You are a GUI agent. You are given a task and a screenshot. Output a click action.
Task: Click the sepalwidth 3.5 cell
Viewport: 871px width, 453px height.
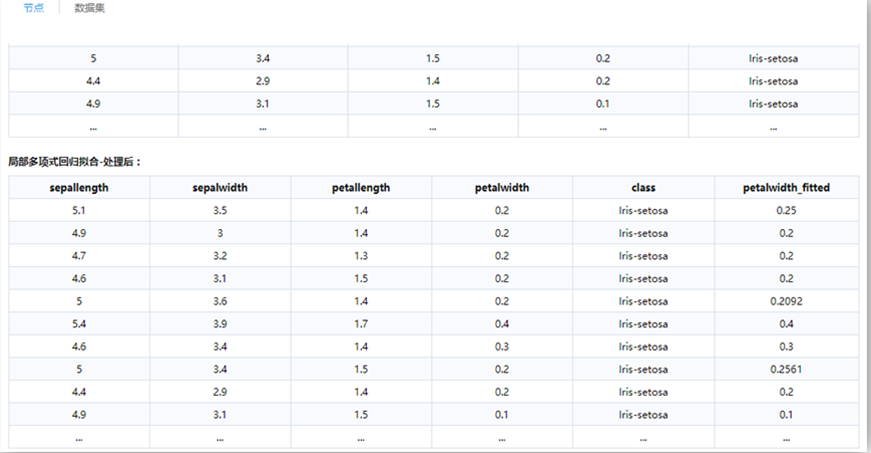tap(220, 210)
